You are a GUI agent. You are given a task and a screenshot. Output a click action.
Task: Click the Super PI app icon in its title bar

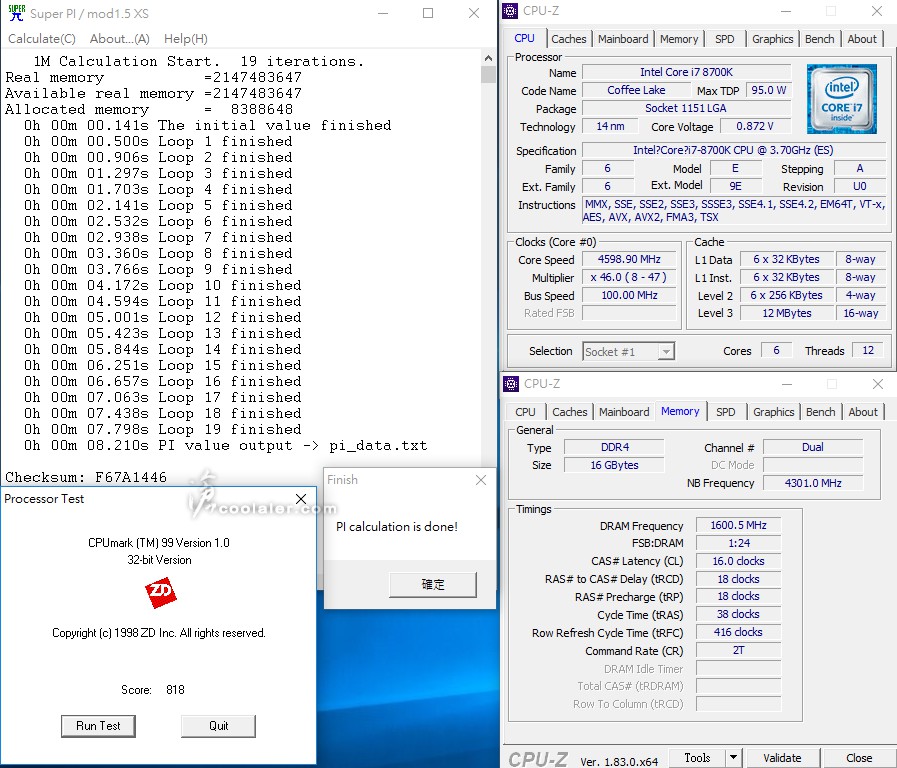(17, 13)
